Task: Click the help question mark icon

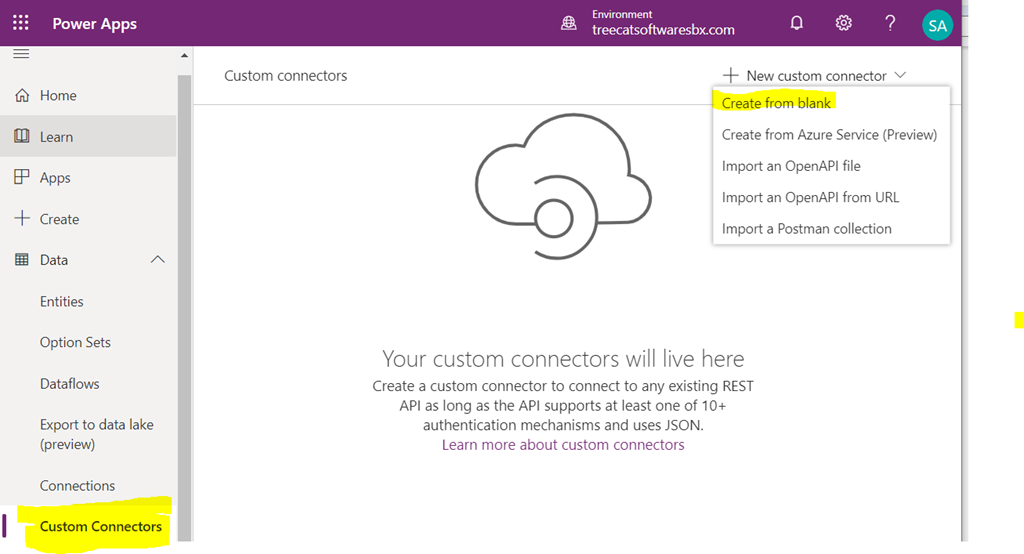Action: pyautogui.click(x=889, y=24)
